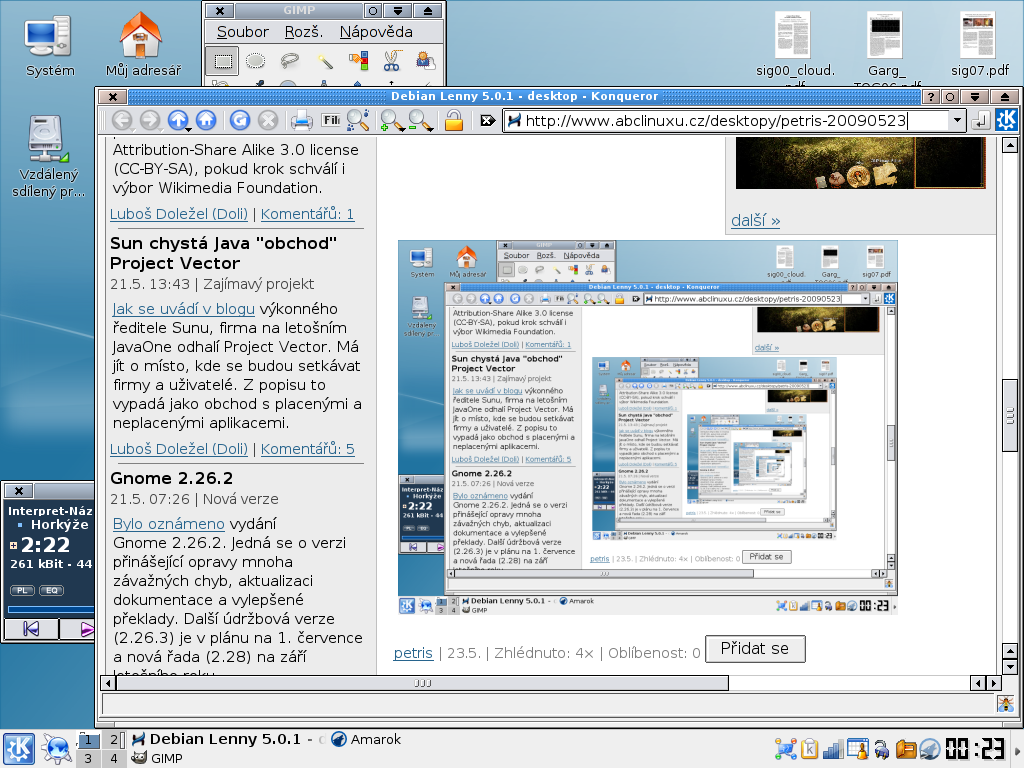Select GIMP Fuzzy Select wand tool
Viewport: 1024px width, 768px height.
tap(324, 61)
